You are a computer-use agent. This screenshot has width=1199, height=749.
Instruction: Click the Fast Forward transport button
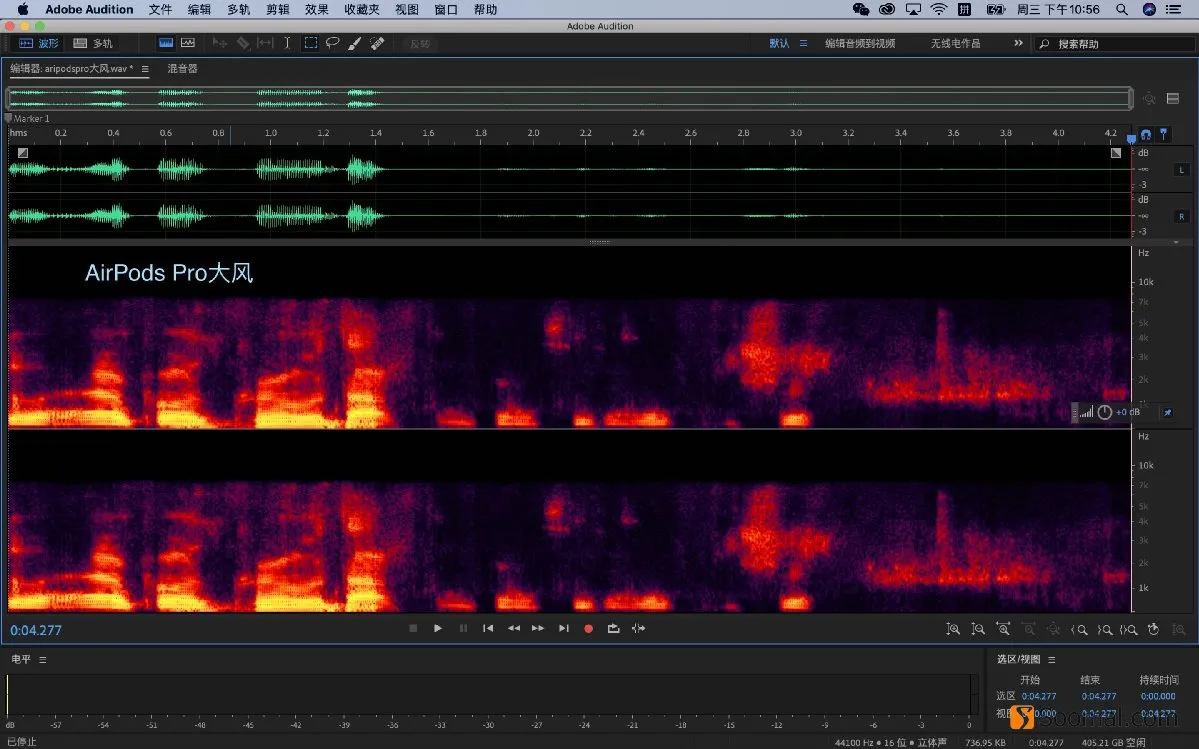coord(538,628)
